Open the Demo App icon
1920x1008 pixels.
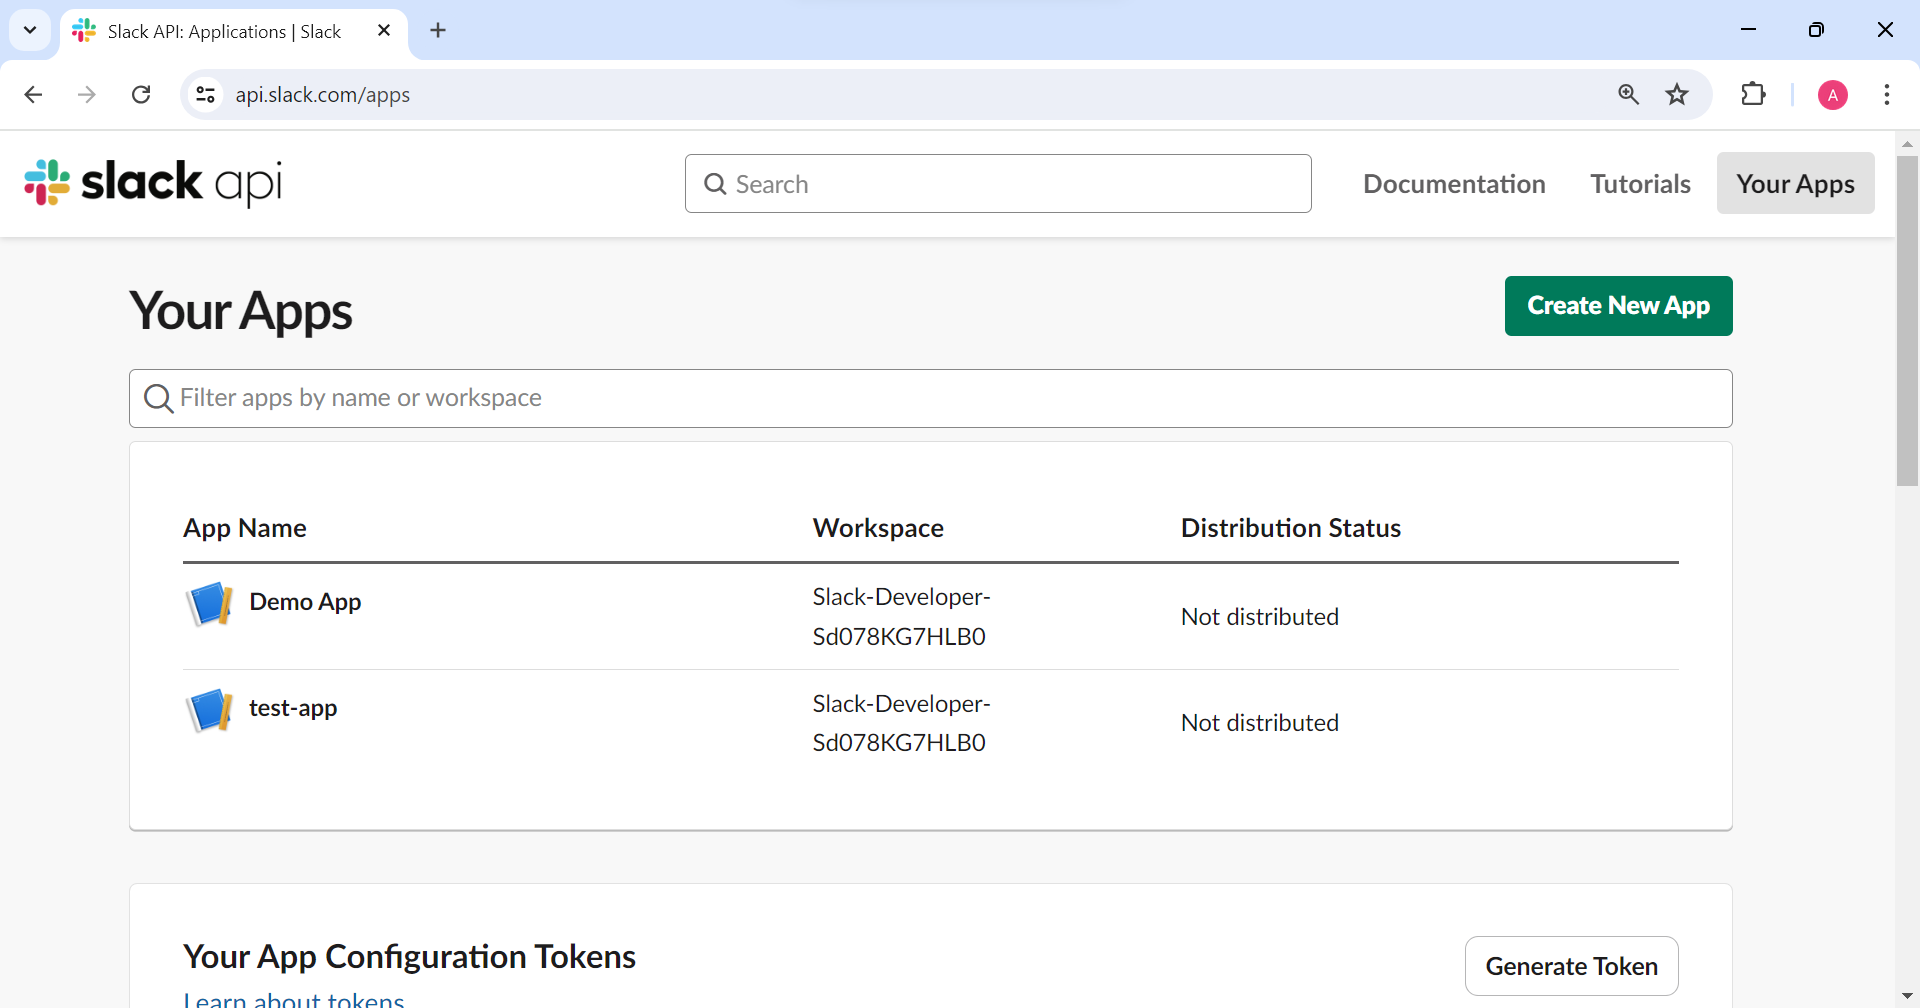click(x=210, y=604)
